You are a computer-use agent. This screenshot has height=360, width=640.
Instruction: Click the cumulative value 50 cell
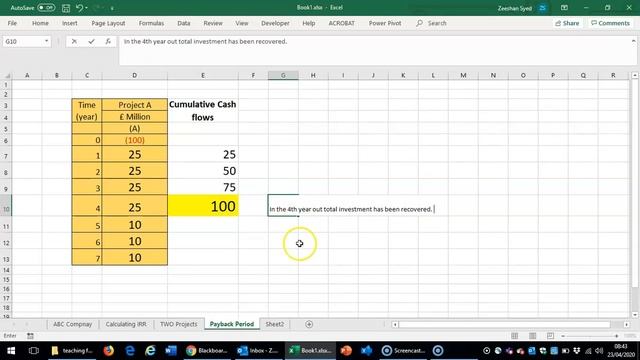(203, 171)
